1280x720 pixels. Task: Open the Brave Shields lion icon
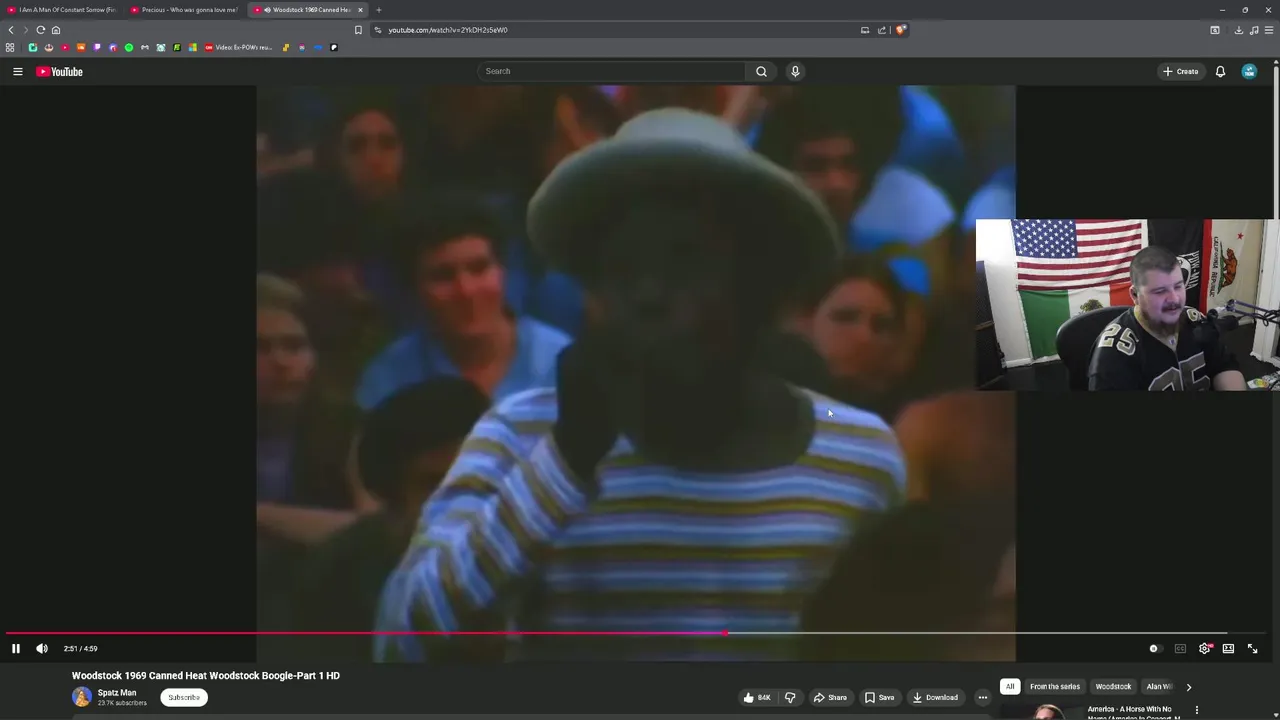coord(900,30)
